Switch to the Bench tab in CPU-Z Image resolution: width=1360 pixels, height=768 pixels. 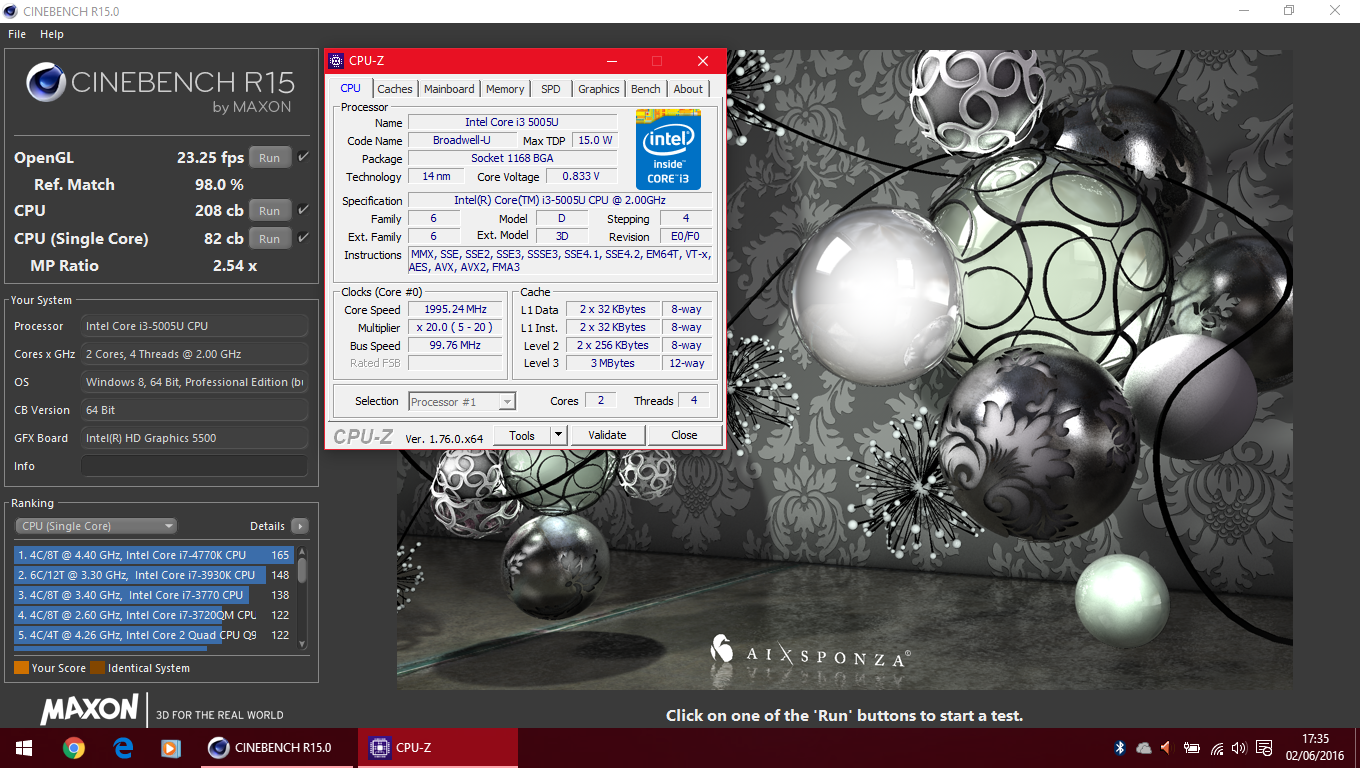pos(646,89)
